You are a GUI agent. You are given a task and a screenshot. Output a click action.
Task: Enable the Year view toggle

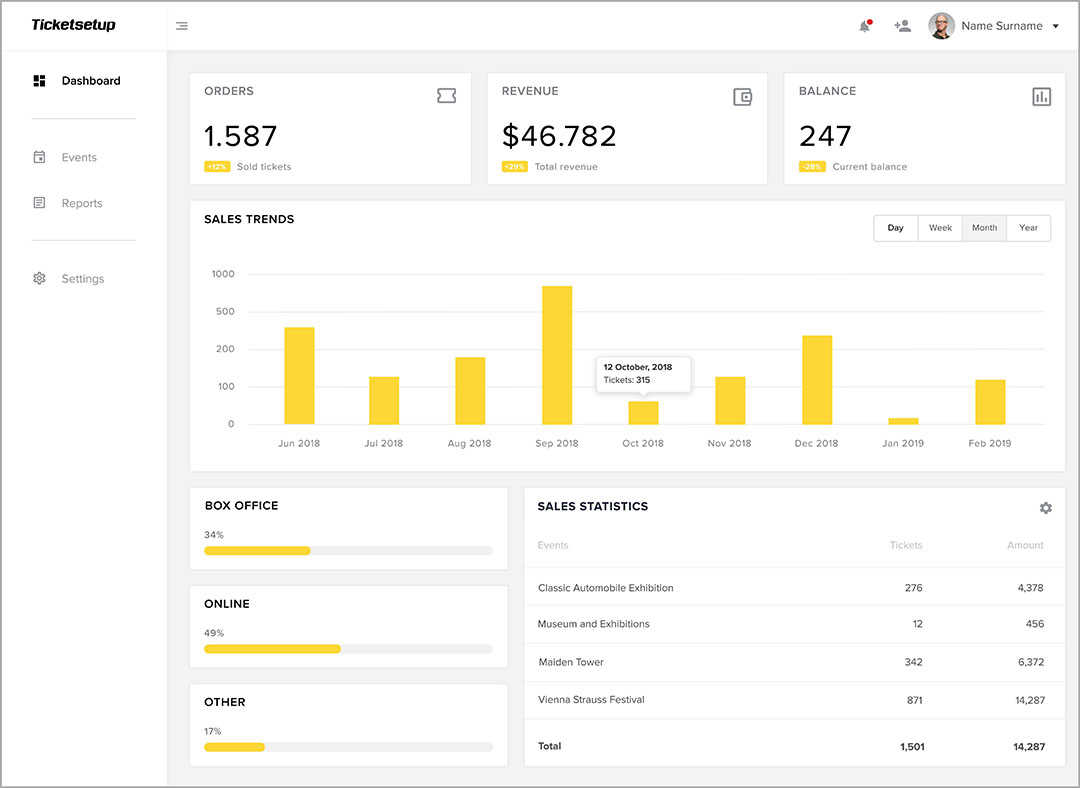pos(1028,228)
